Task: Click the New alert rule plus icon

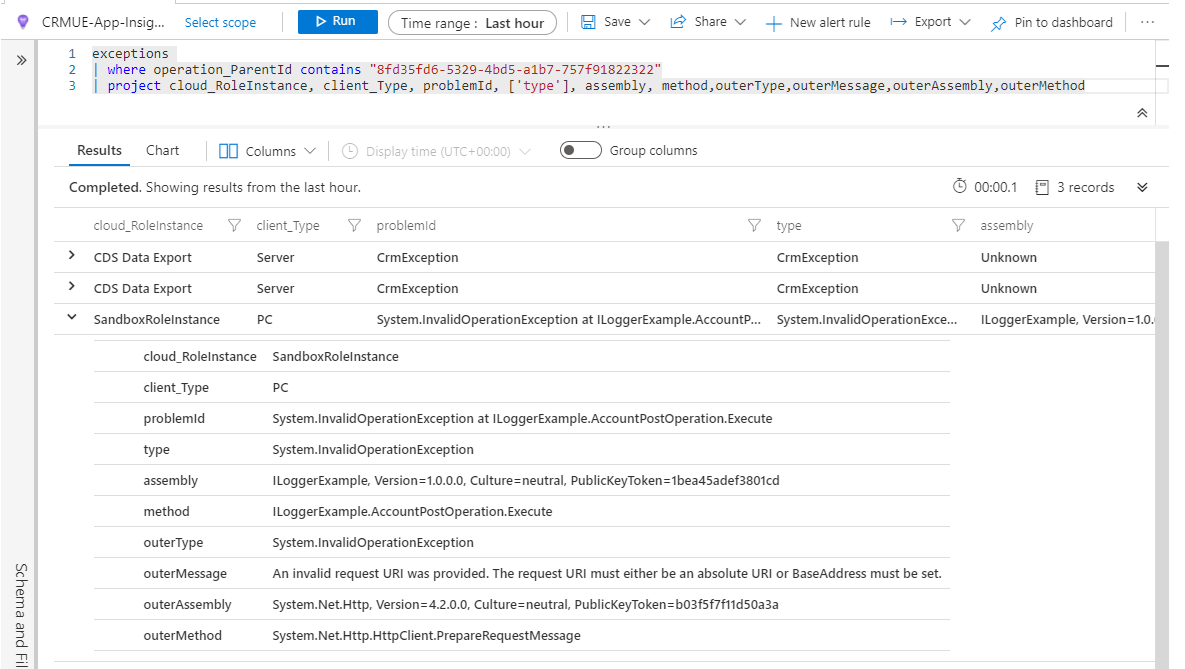Action: (x=773, y=23)
